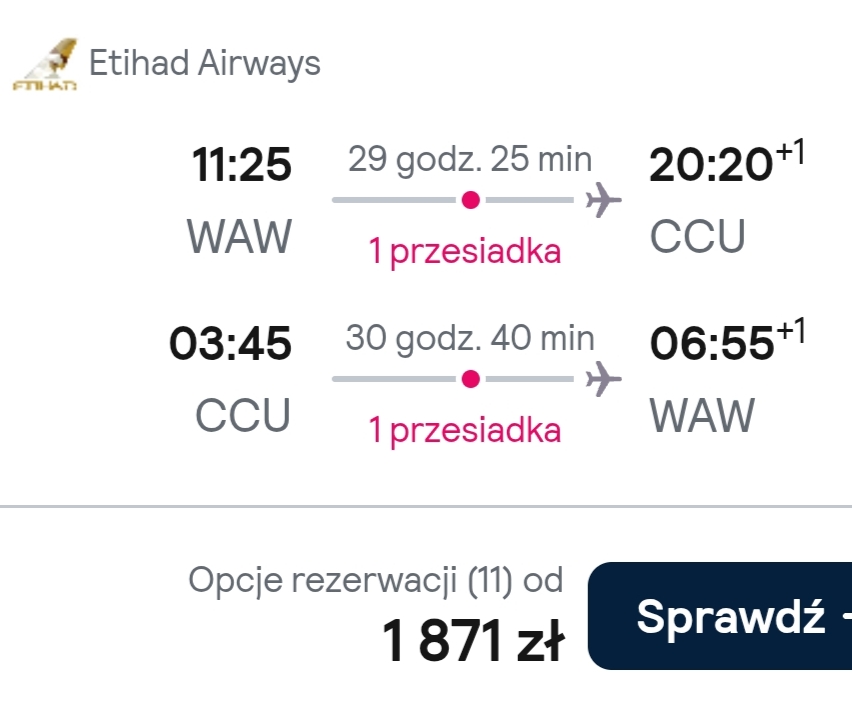The height and width of the screenshot is (706, 852).
Task: Click the outbound CCU destination airport code
Action: [698, 236]
